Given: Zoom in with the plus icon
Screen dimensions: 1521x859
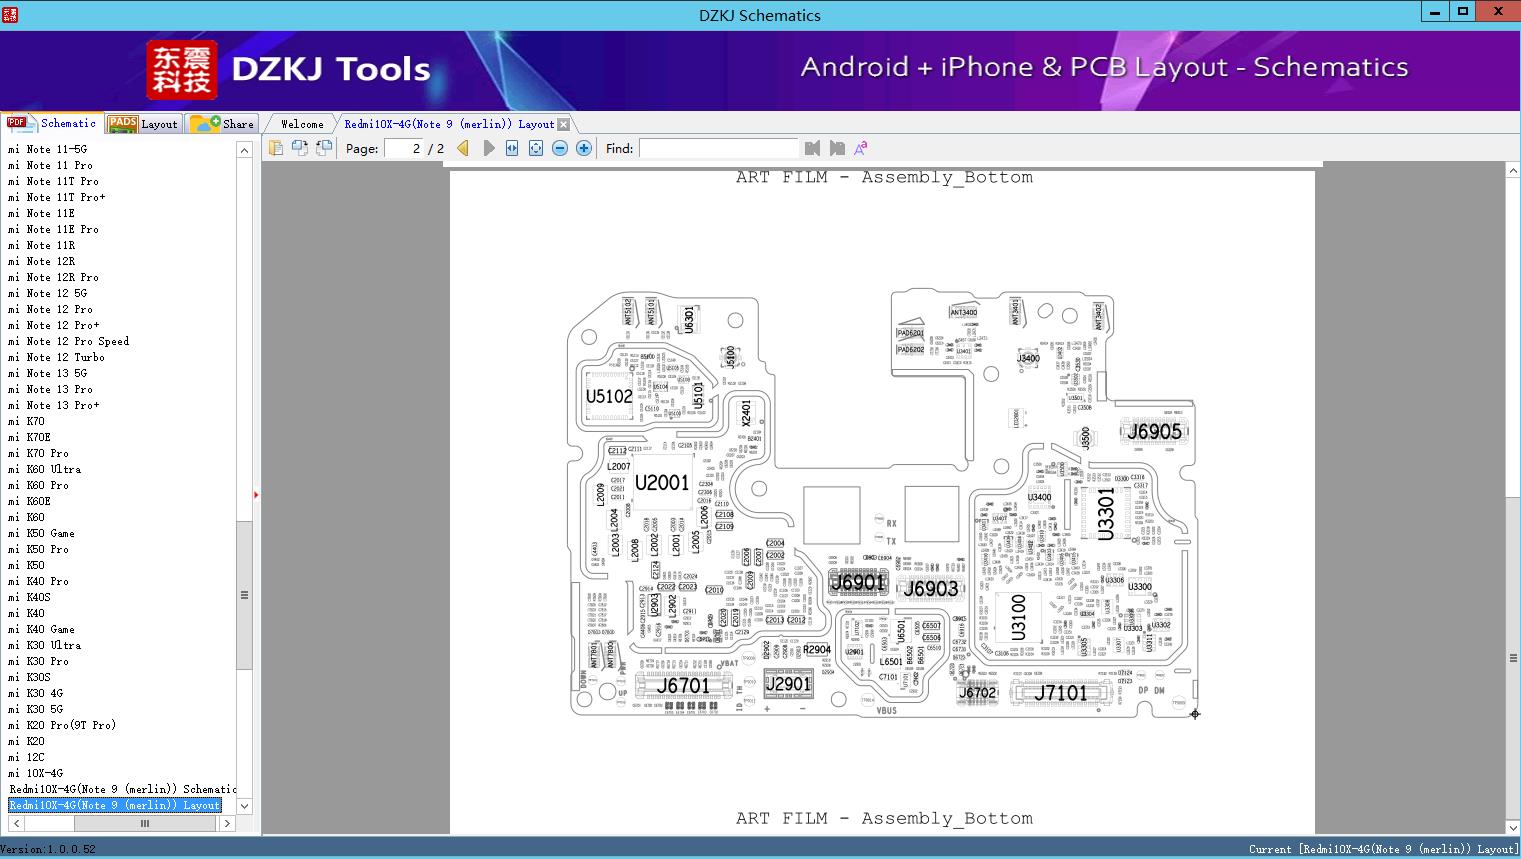Looking at the screenshot, I should tap(584, 148).
